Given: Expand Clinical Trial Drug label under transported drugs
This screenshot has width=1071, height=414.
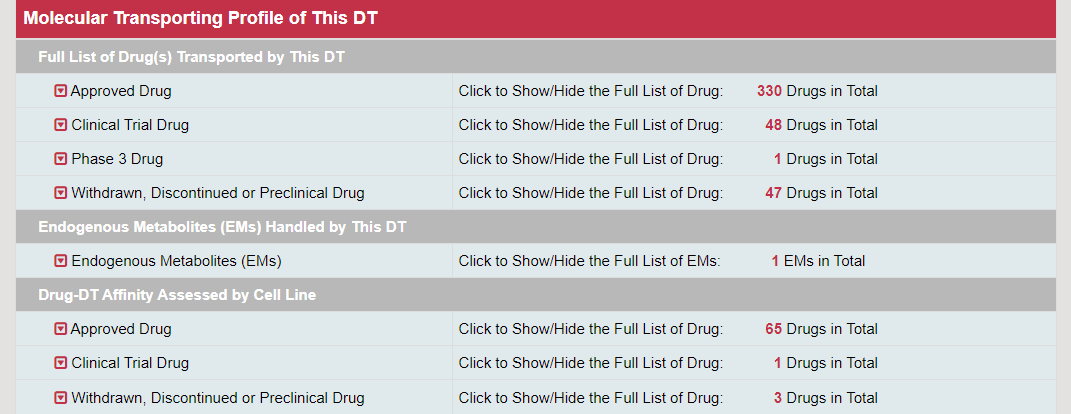Looking at the screenshot, I should coord(130,125).
